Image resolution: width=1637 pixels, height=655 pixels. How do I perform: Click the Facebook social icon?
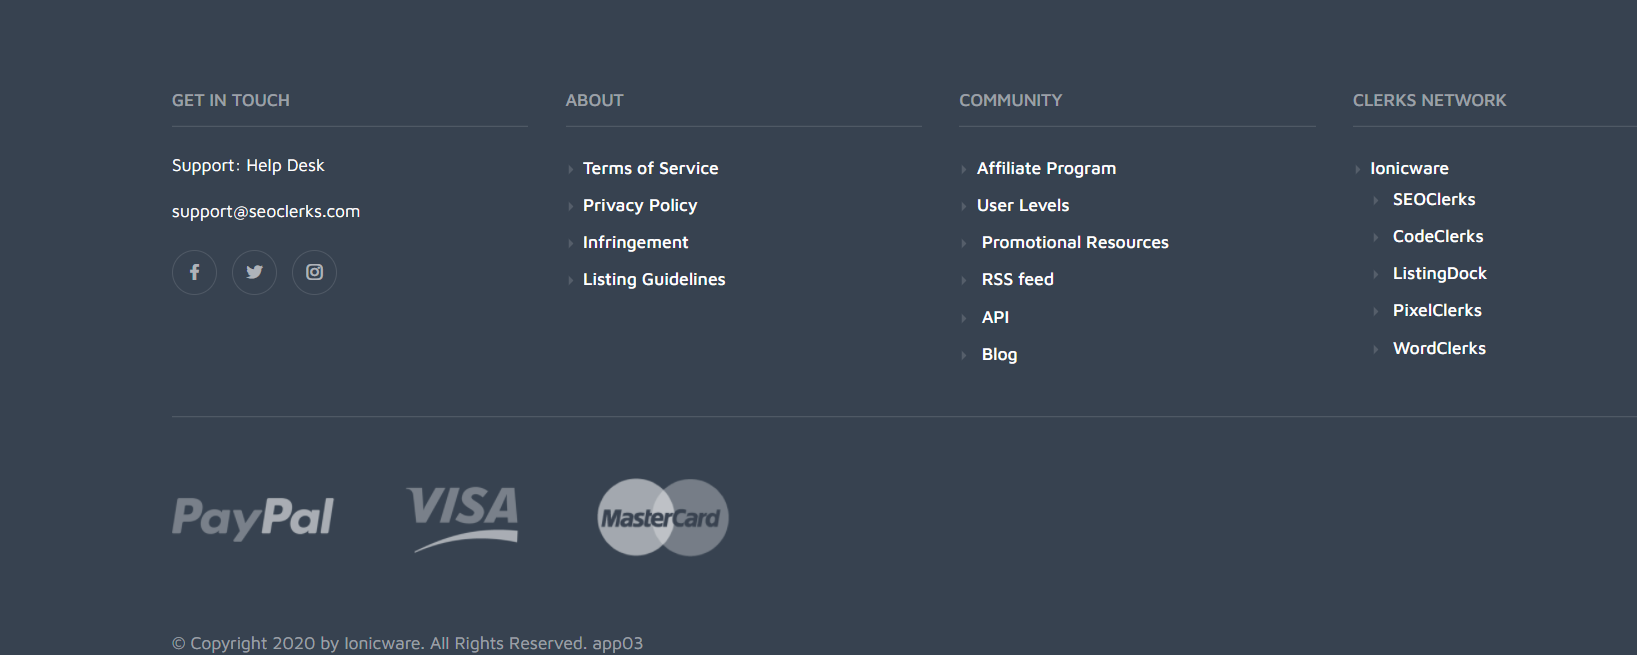(194, 272)
